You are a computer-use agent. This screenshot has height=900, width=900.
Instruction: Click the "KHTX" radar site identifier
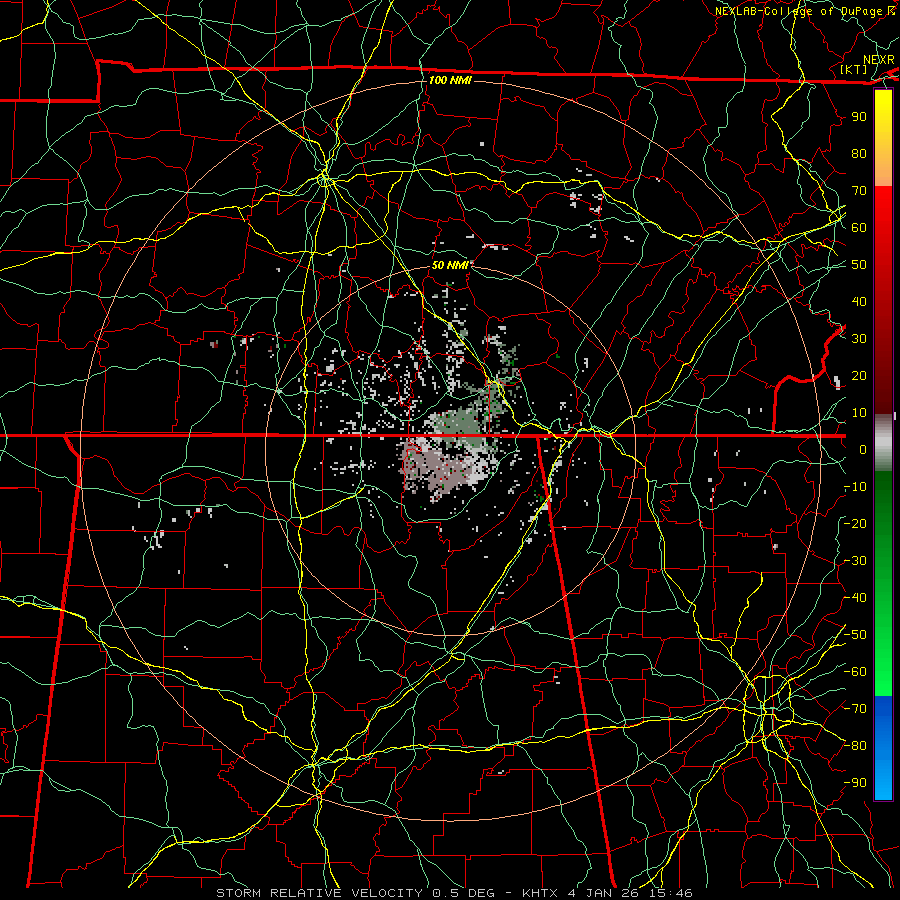540,893
